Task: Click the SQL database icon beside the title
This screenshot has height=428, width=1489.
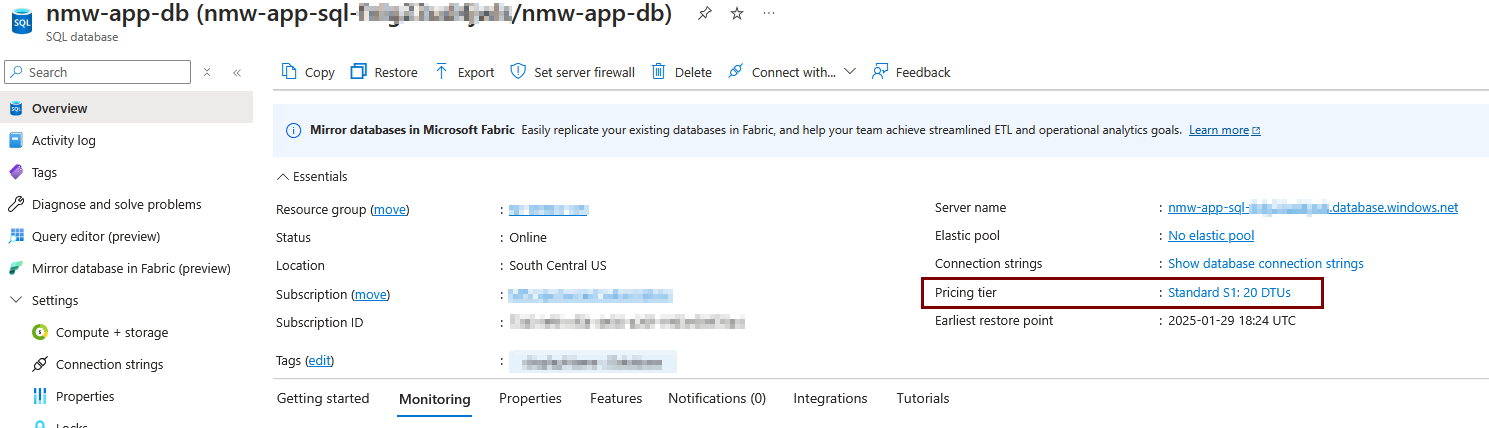Action: click(x=22, y=22)
